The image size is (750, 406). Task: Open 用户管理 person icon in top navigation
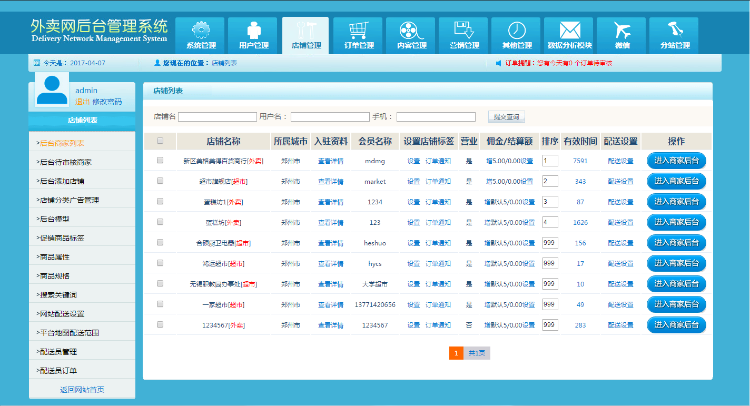click(x=254, y=30)
